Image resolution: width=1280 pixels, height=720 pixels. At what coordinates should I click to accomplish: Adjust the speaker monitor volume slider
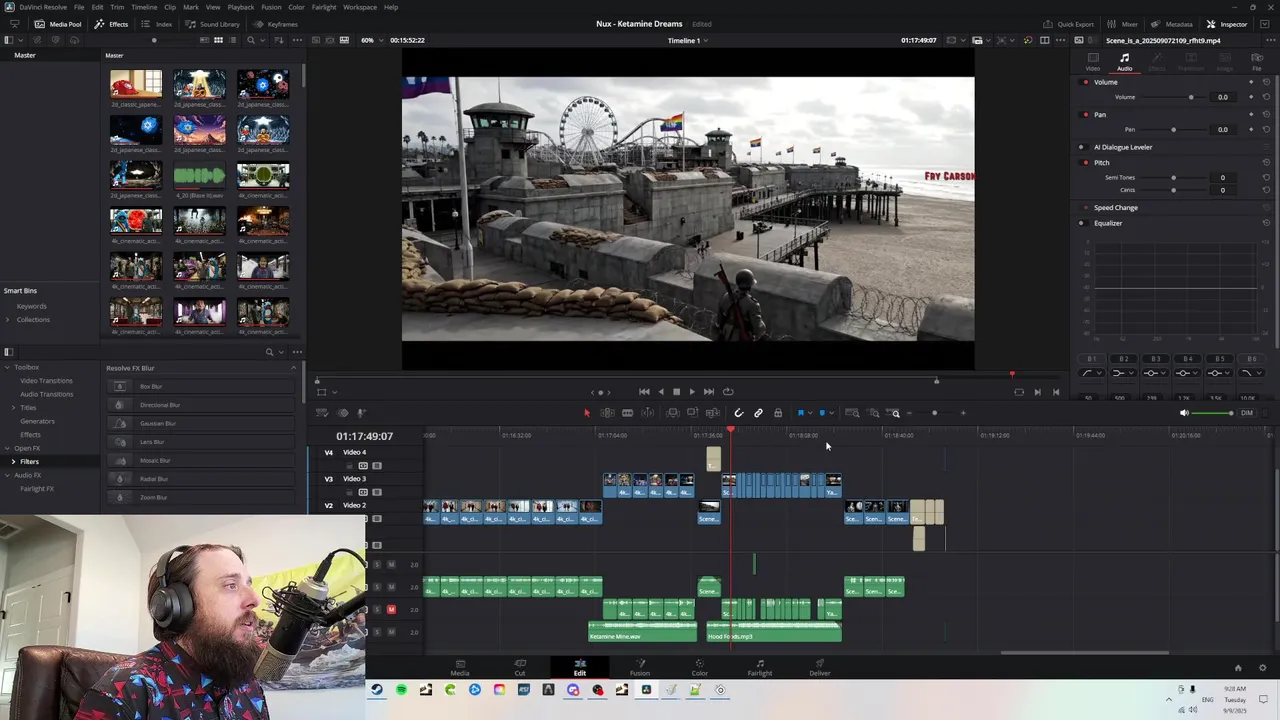tap(1214, 413)
